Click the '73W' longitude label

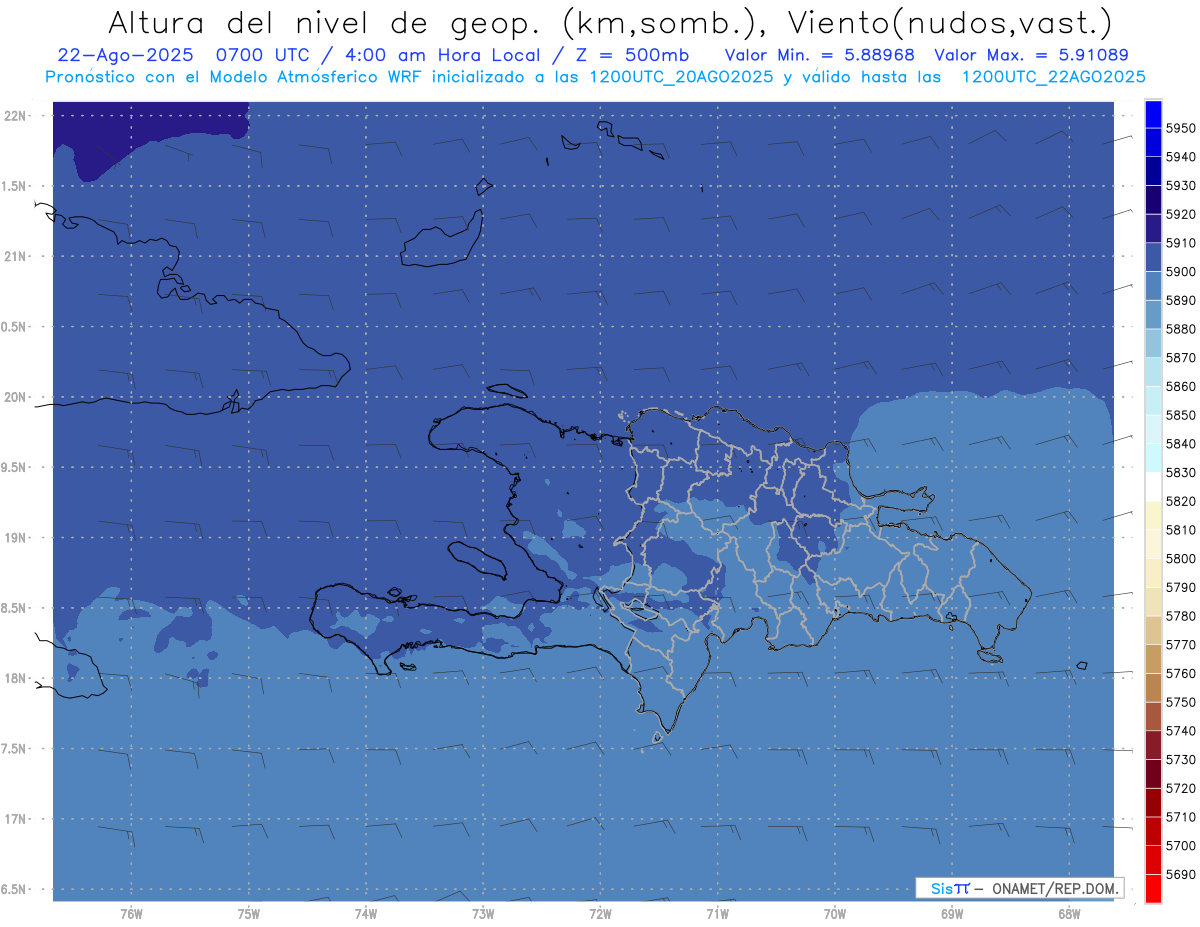483,913
